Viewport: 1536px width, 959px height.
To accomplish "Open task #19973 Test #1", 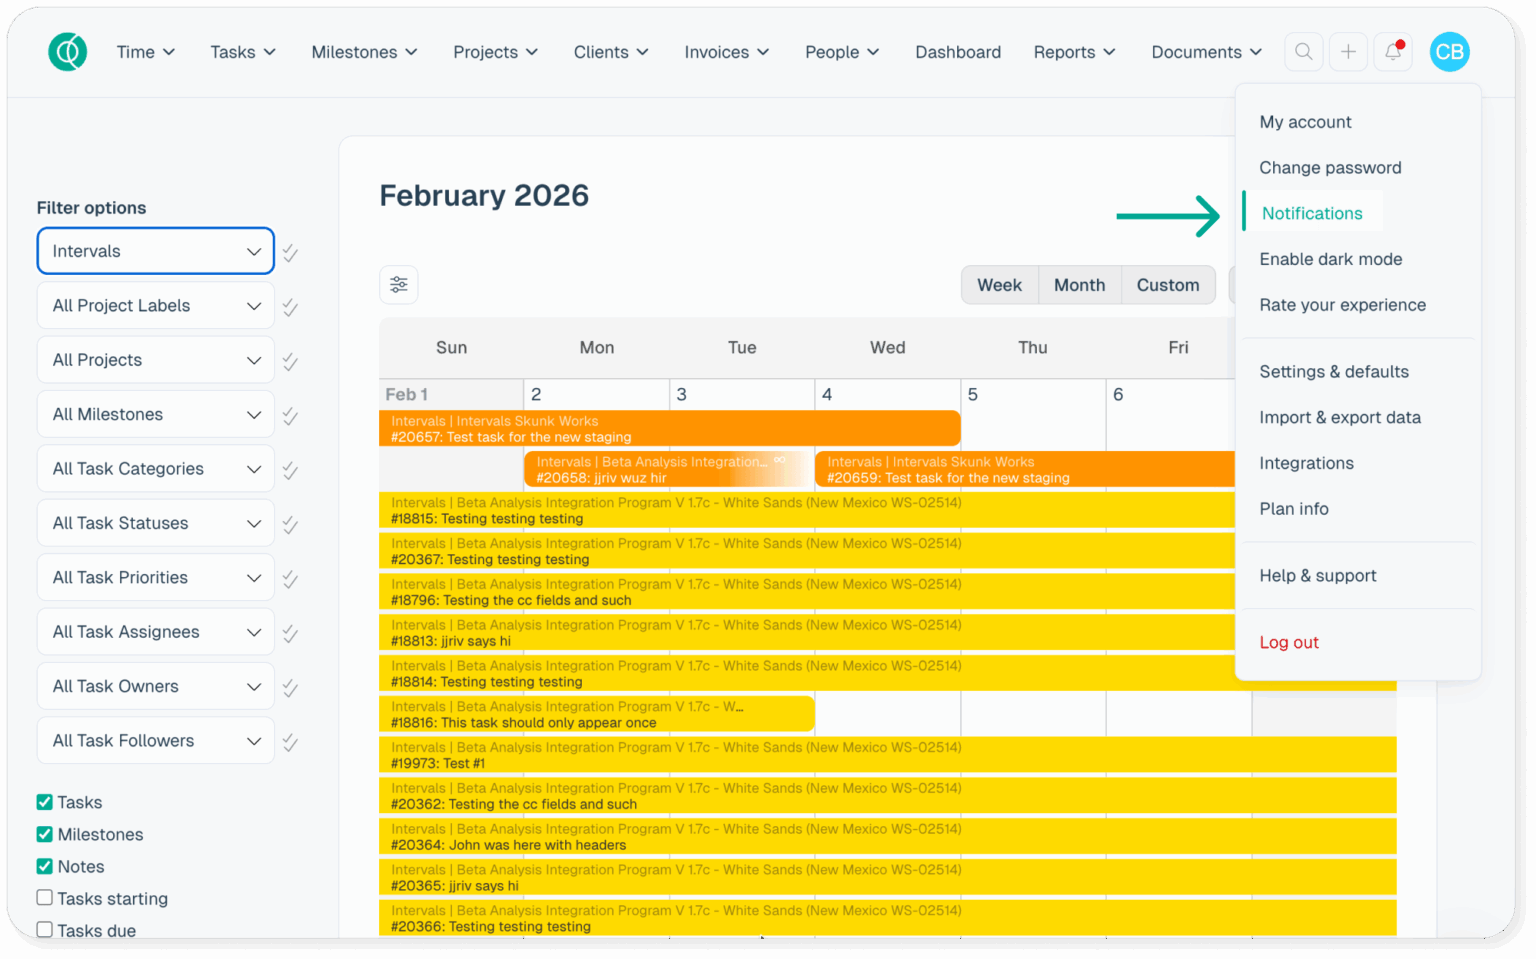I will click(888, 755).
